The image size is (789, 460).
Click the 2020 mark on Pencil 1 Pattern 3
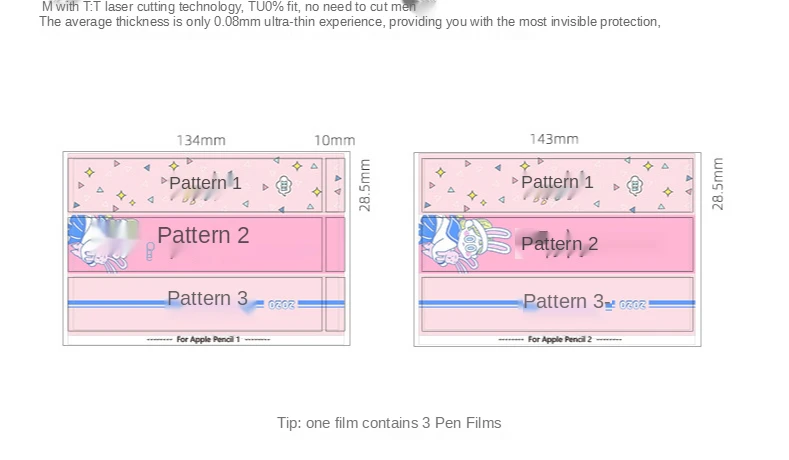(281, 305)
